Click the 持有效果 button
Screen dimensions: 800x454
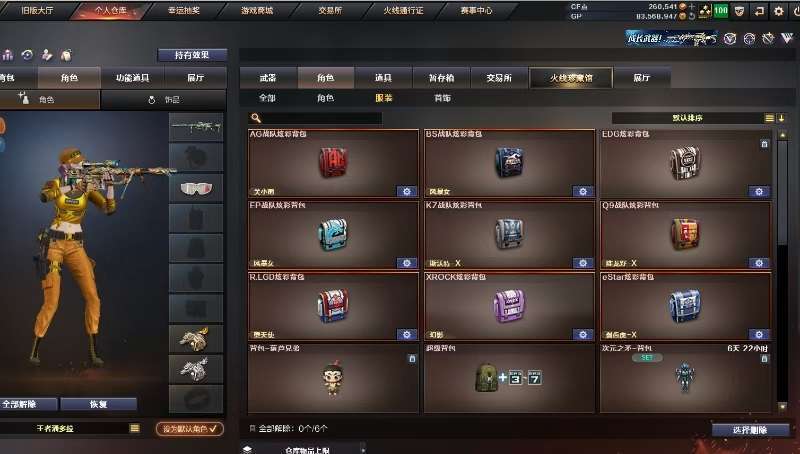pos(192,55)
